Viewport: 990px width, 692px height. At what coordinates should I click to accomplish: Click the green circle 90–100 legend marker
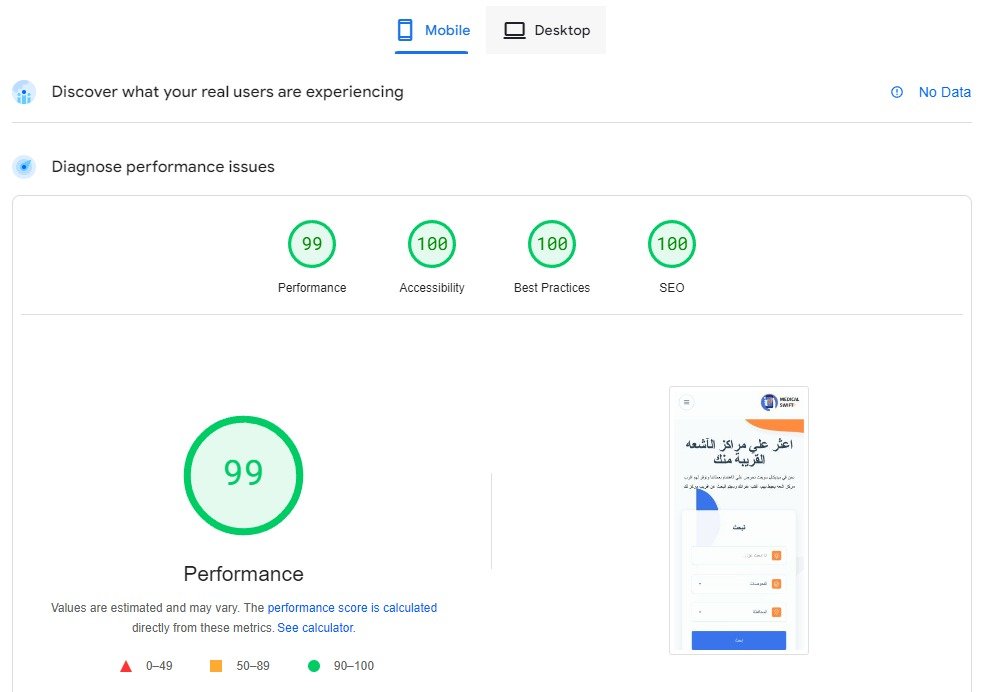click(x=314, y=666)
